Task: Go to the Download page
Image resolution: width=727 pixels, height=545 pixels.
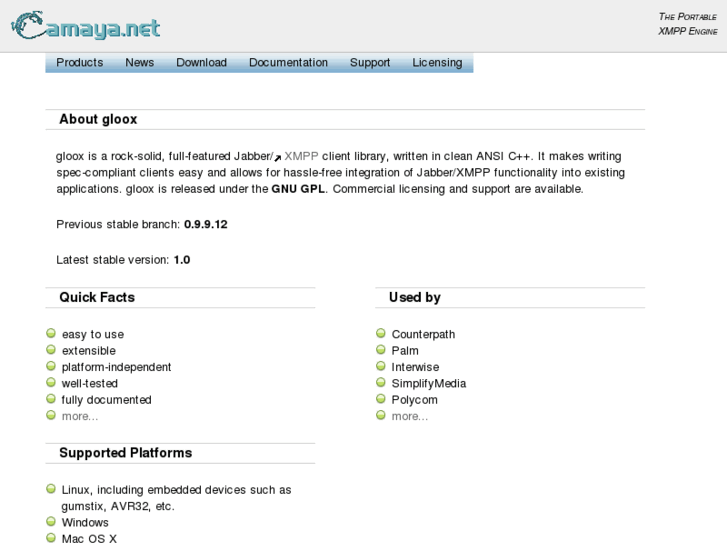Action: (x=202, y=63)
